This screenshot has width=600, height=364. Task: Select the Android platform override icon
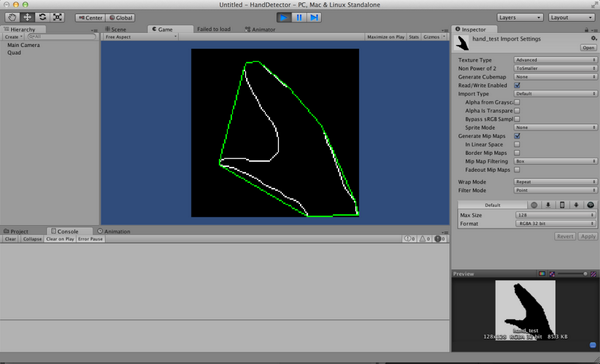pyautogui.click(x=576, y=205)
